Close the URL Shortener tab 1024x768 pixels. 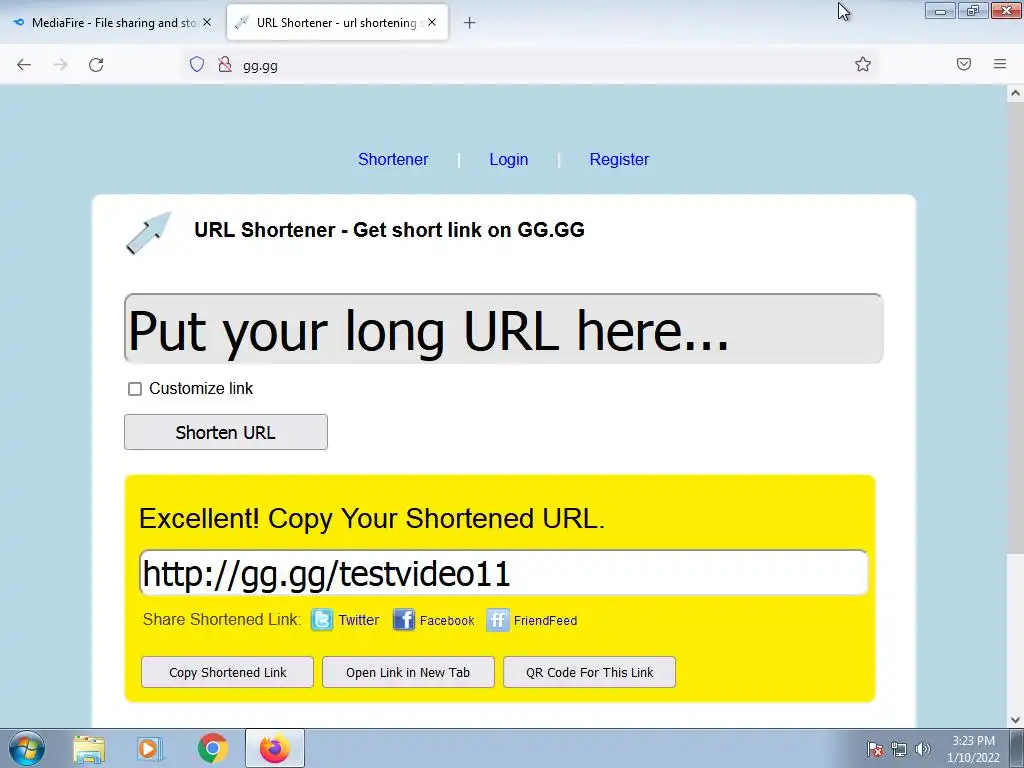[x=432, y=22]
